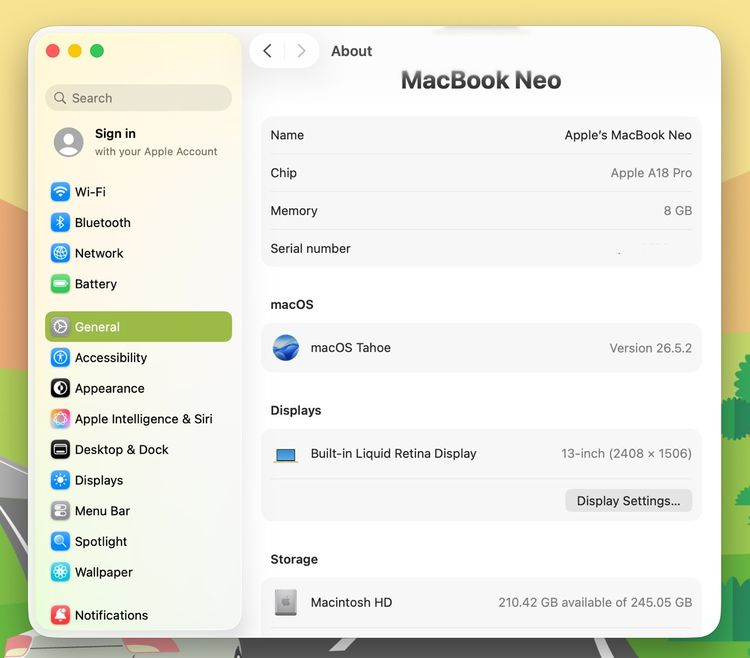Click the Apple Intelligence & Siri icon
The image size is (750, 658).
[60, 418]
